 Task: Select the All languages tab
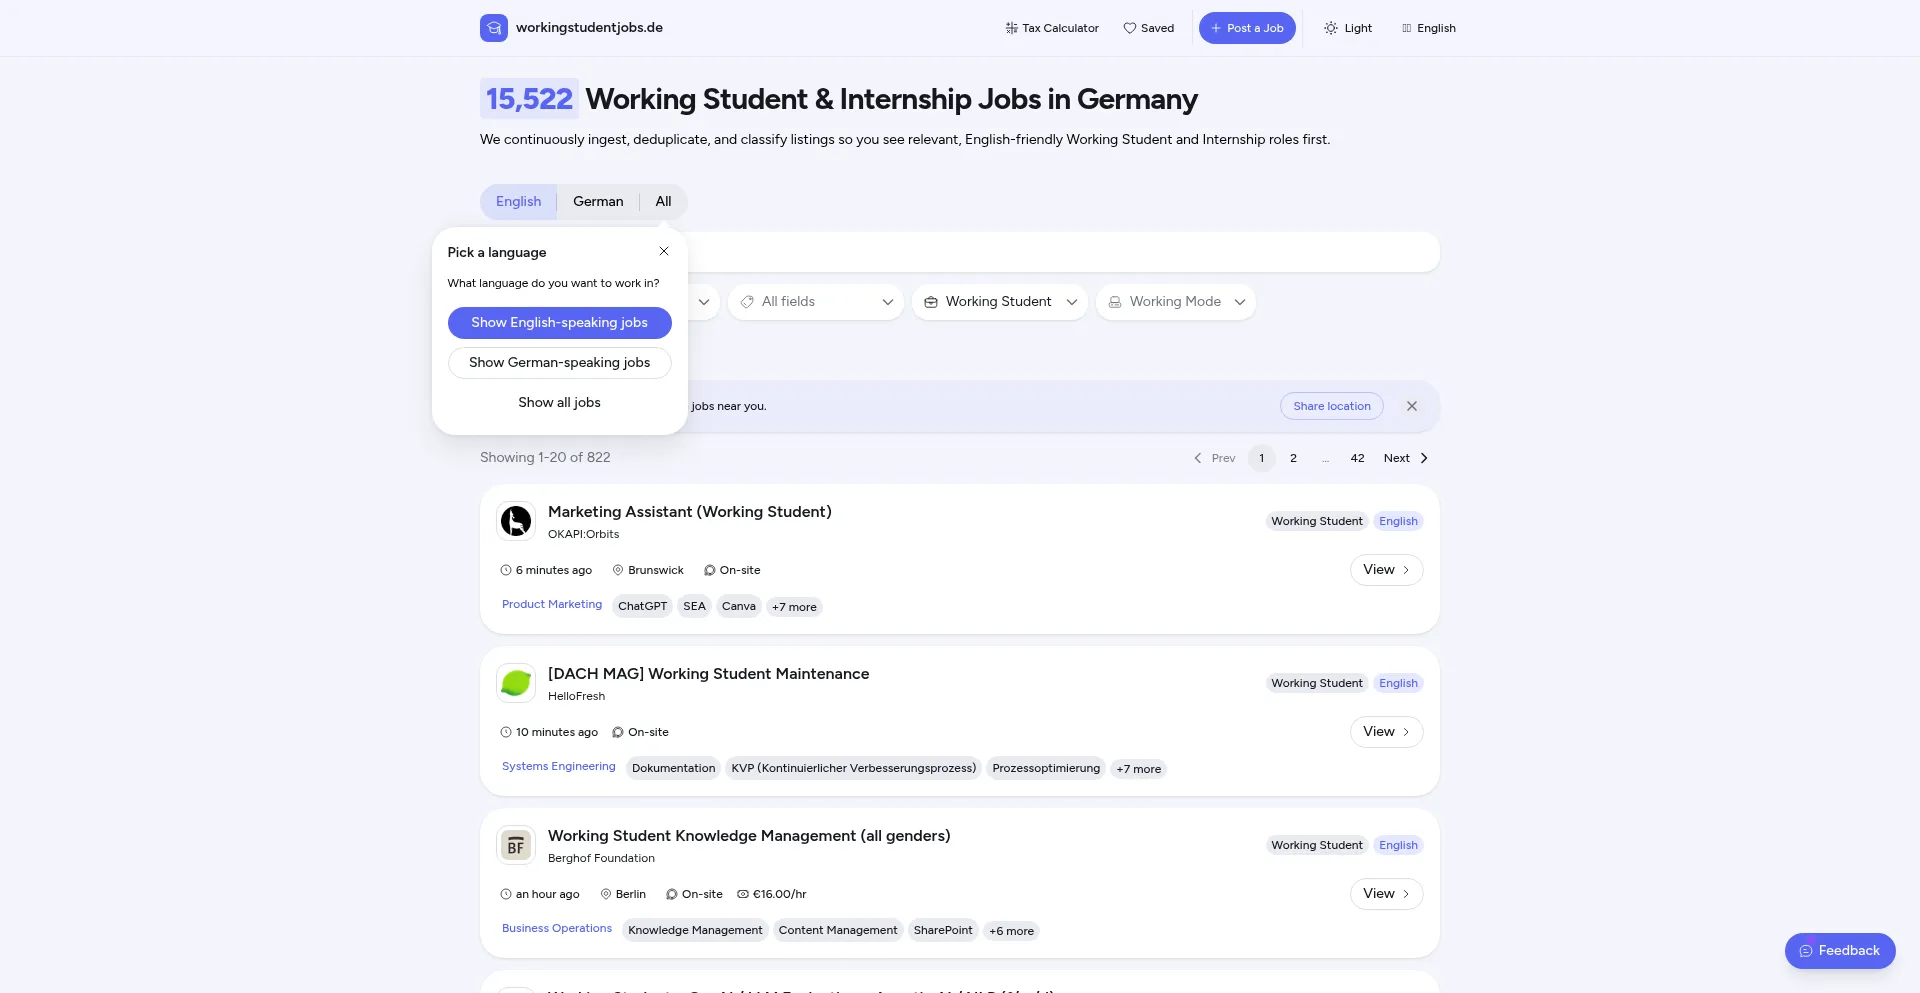(x=663, y=202)
